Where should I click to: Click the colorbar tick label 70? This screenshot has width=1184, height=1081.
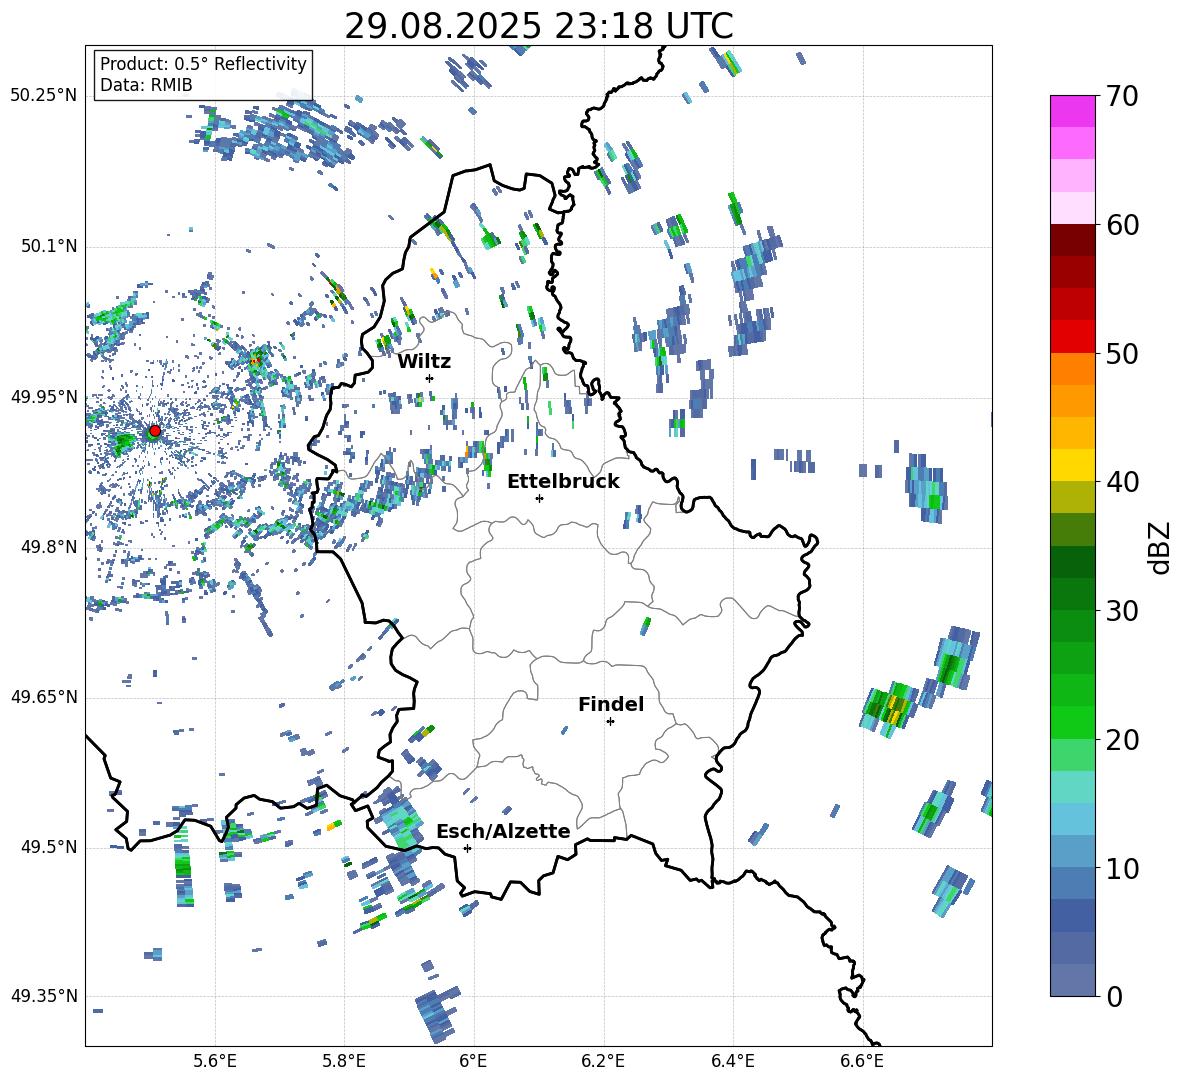coord(1122,97)
